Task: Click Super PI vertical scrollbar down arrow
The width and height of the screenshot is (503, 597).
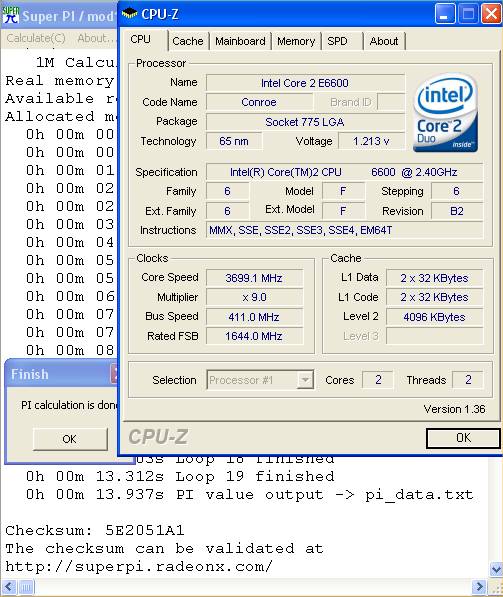Action: tap(495, 570)
